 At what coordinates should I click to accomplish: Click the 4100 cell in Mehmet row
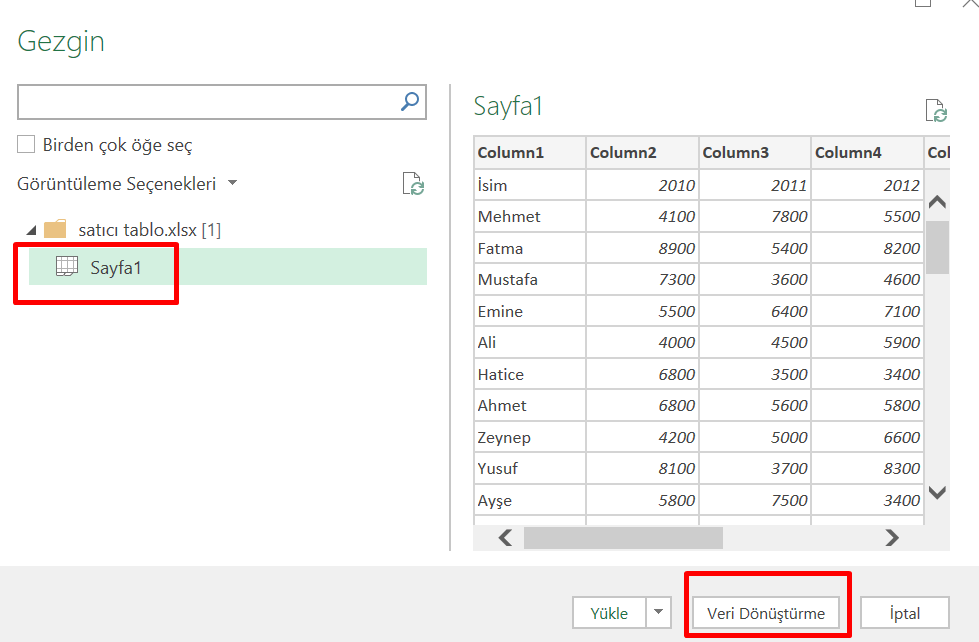pyautogui.click(x=642, y=216)
